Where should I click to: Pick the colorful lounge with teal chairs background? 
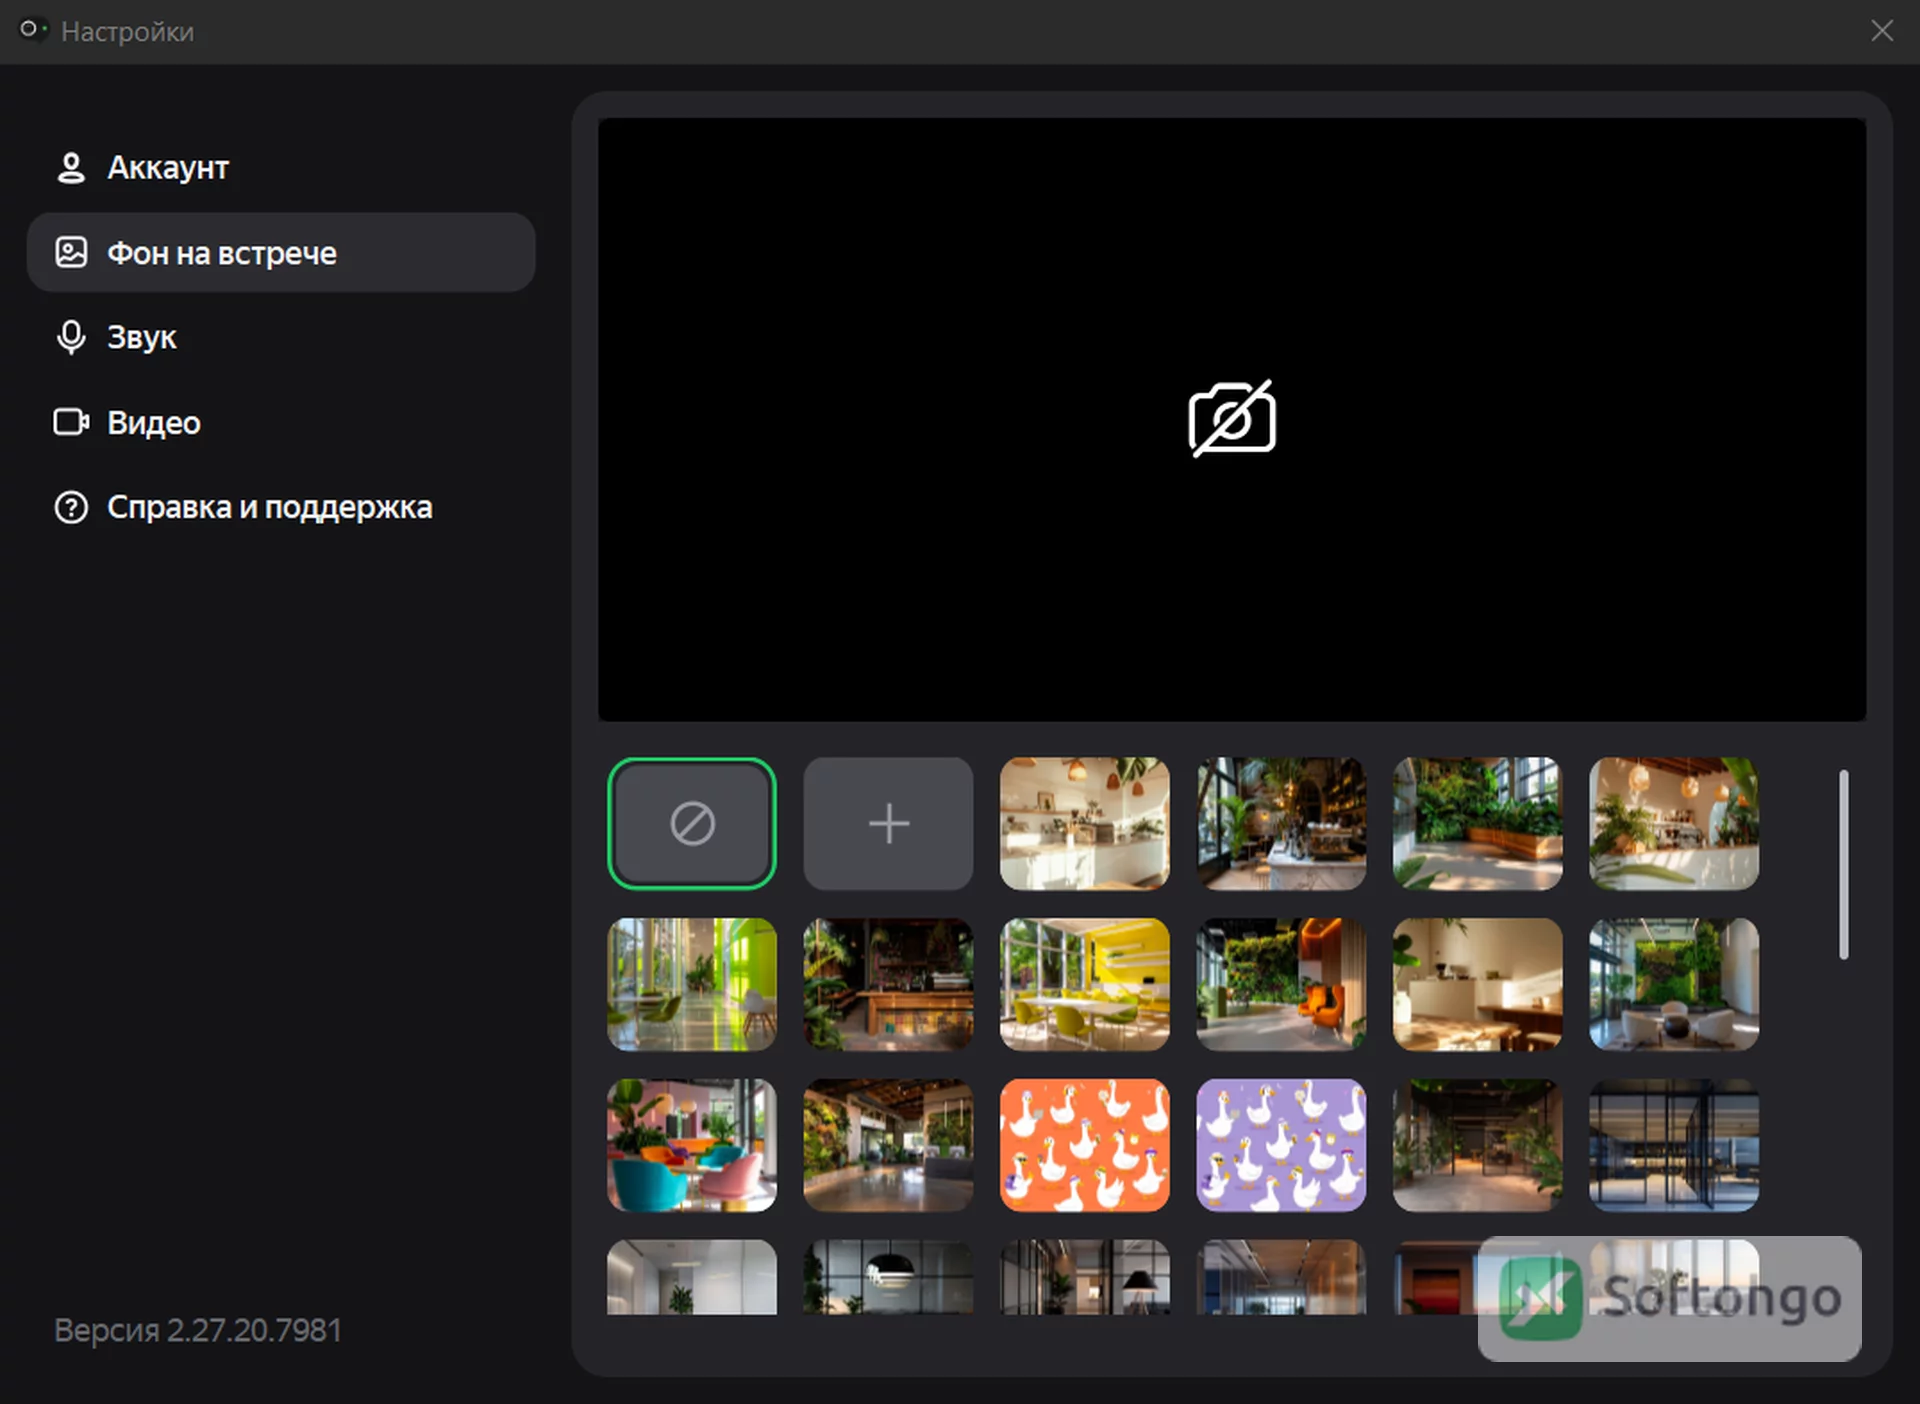(x=692, y=1145)
